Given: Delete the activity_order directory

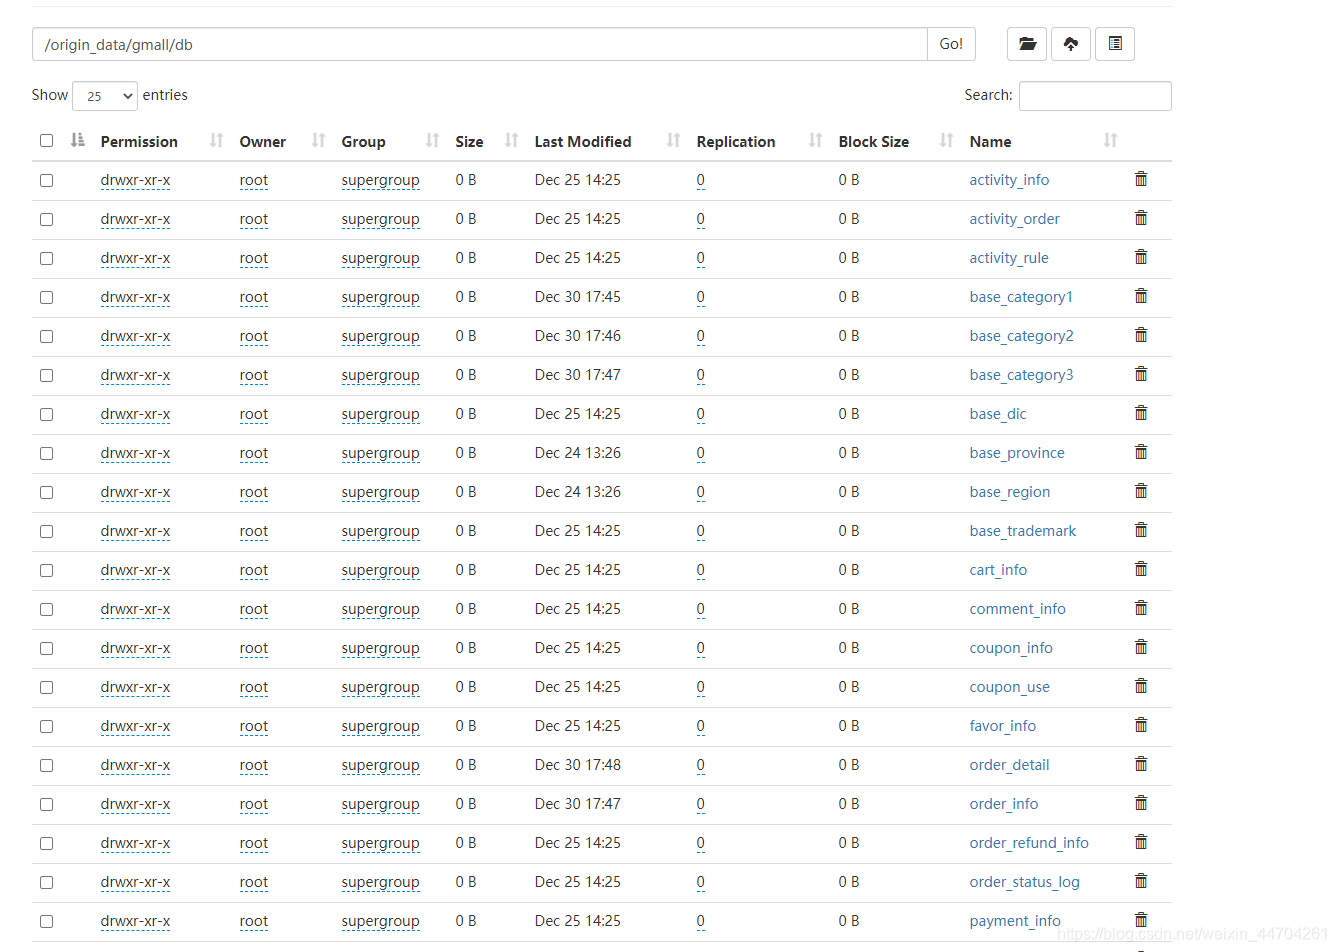Looking at the screenshot, I should point(1141,218).
